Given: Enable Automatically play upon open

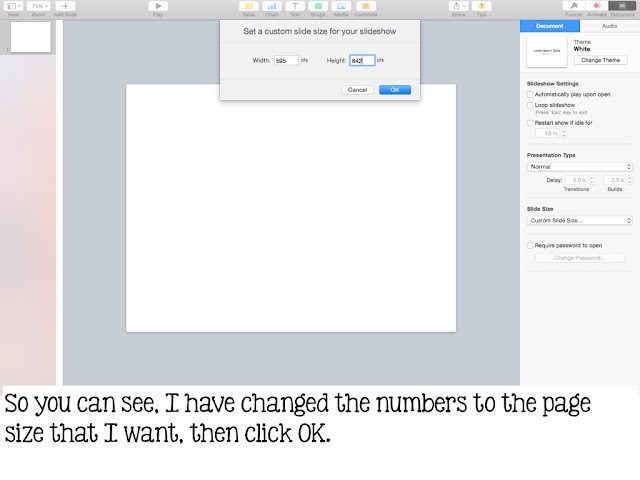Looking at the screenshot, I should (x=530, y=94).
